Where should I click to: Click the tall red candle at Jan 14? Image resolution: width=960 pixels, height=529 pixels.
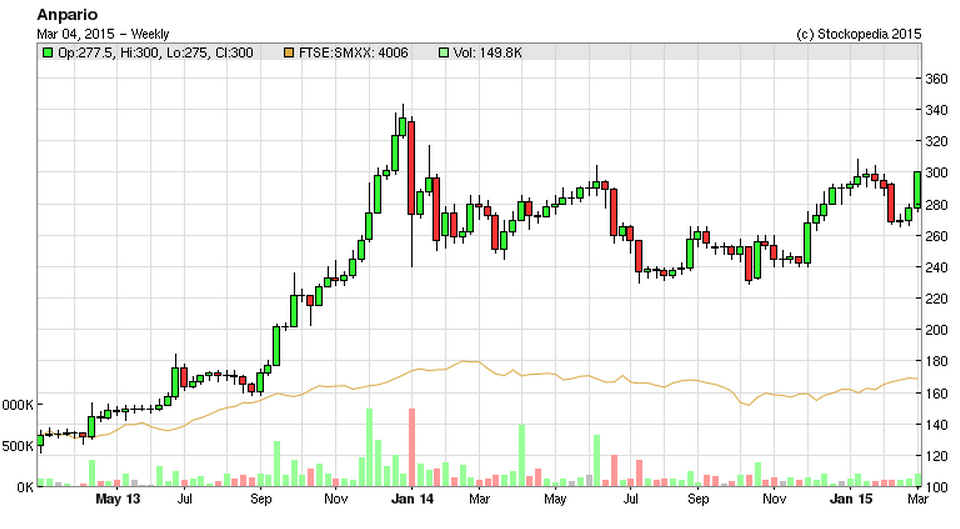pos(411,168)
